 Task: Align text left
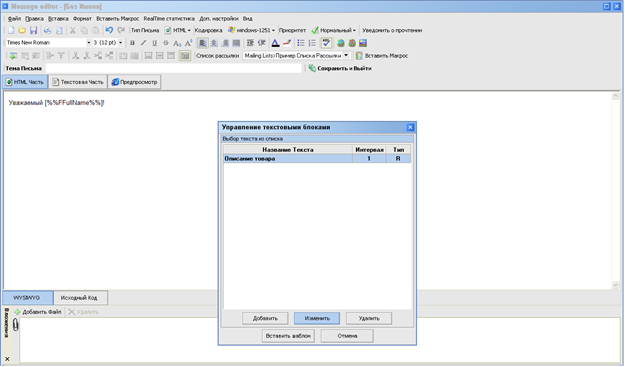coord(202,43)
